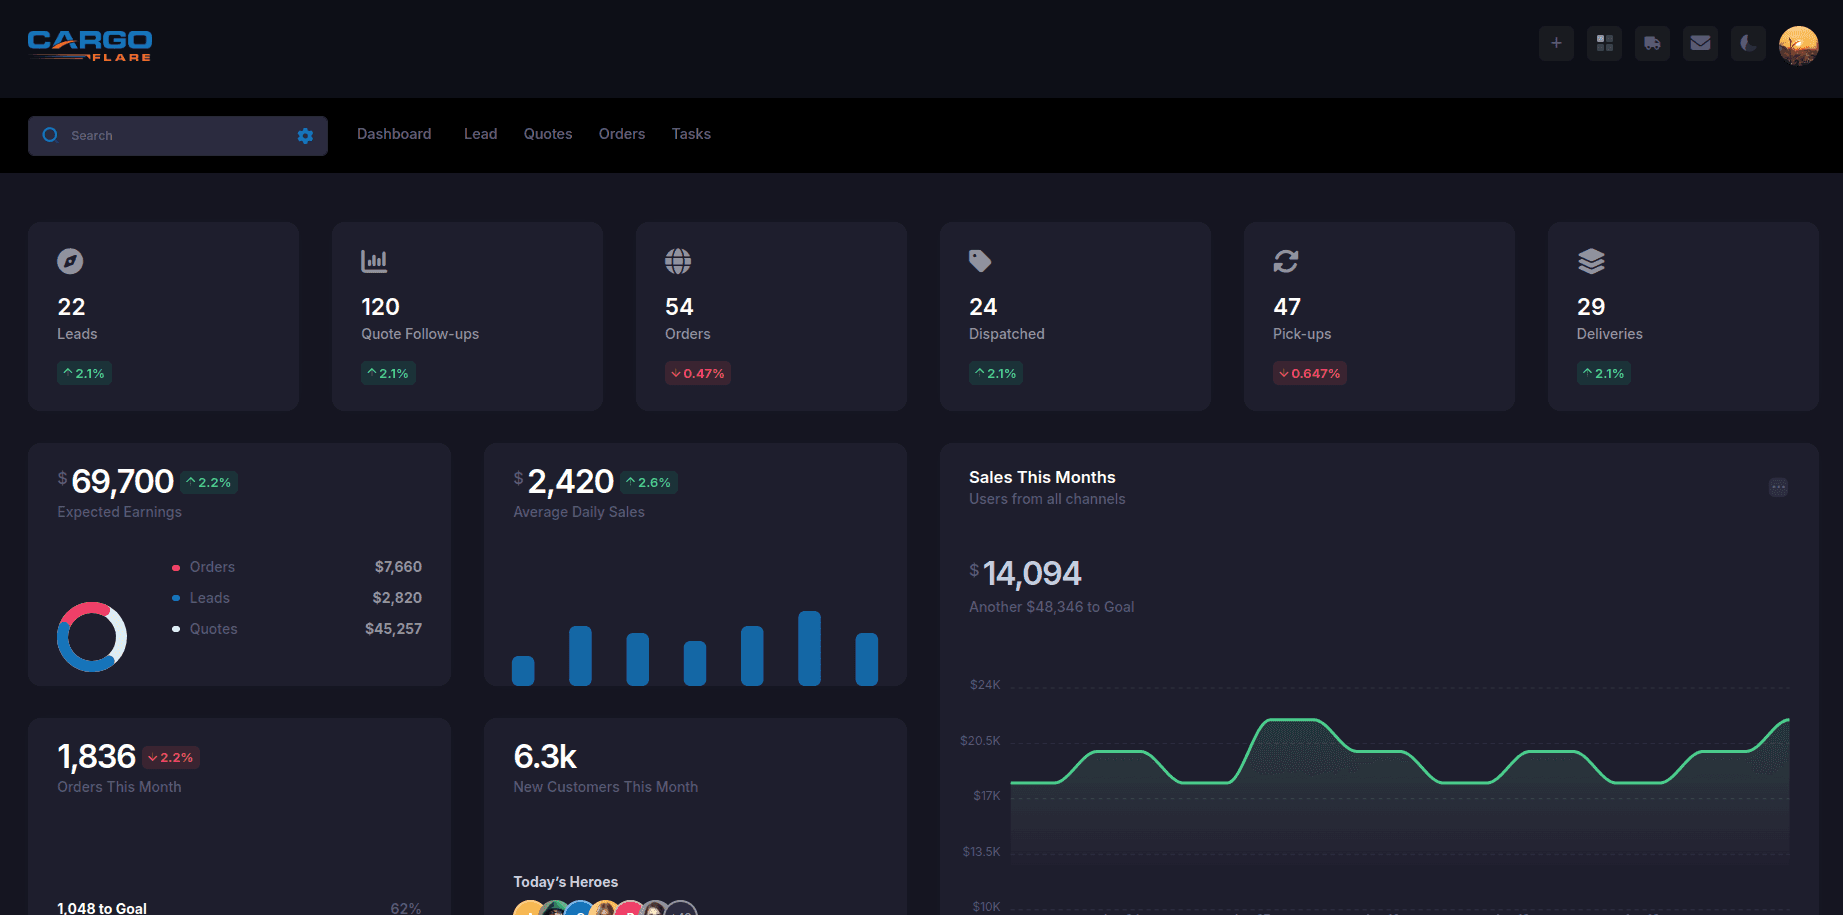Click the $7,660 Orders value

pyautogui.click(x=398, y=567)
